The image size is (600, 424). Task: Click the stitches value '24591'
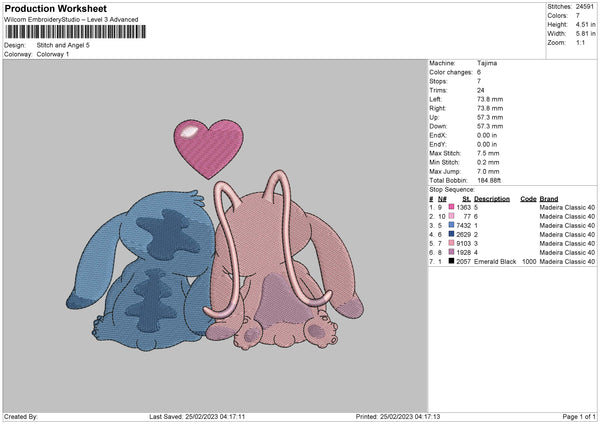click(x=585, y=7)
